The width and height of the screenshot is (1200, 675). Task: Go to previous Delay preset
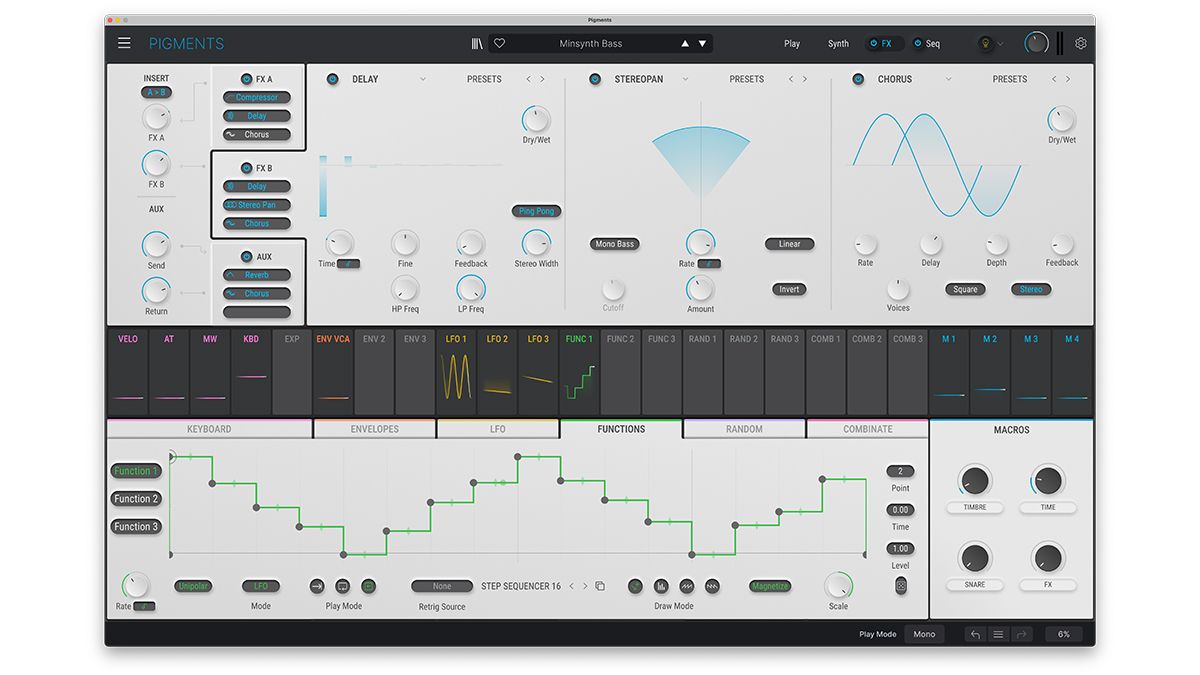coord(528,79)
